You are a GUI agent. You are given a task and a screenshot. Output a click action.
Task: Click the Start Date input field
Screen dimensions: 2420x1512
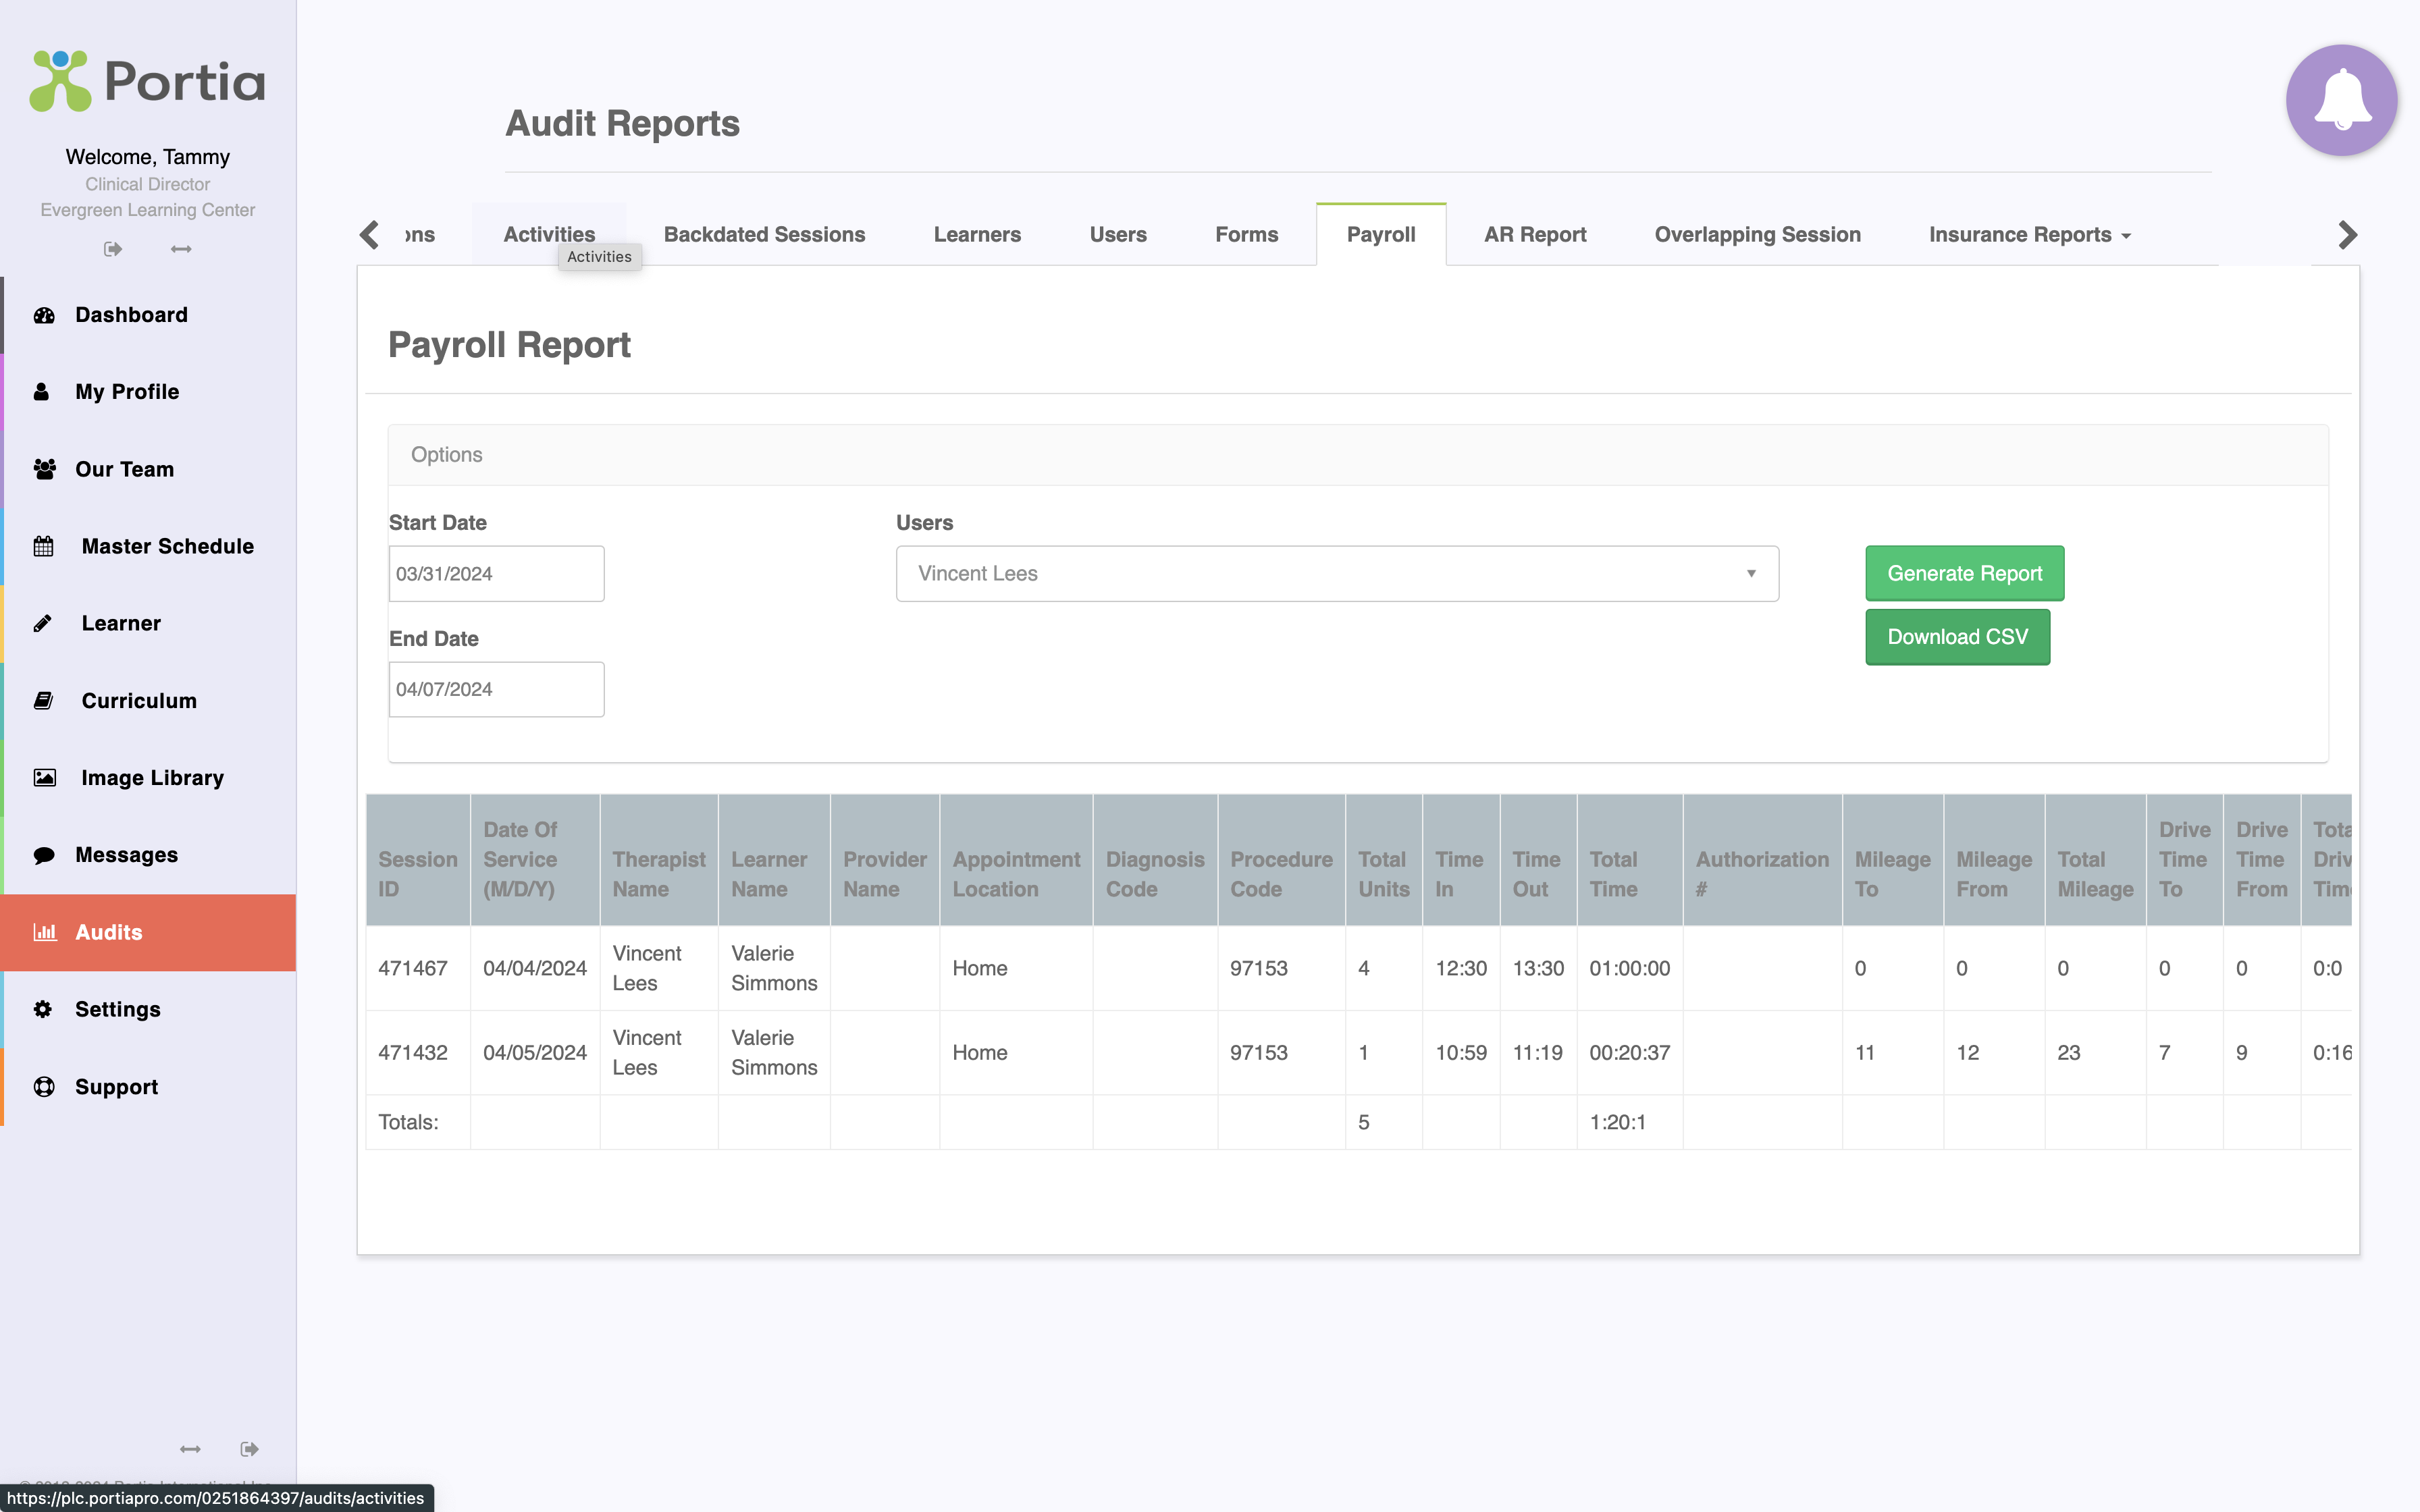[x=496, y=574]
